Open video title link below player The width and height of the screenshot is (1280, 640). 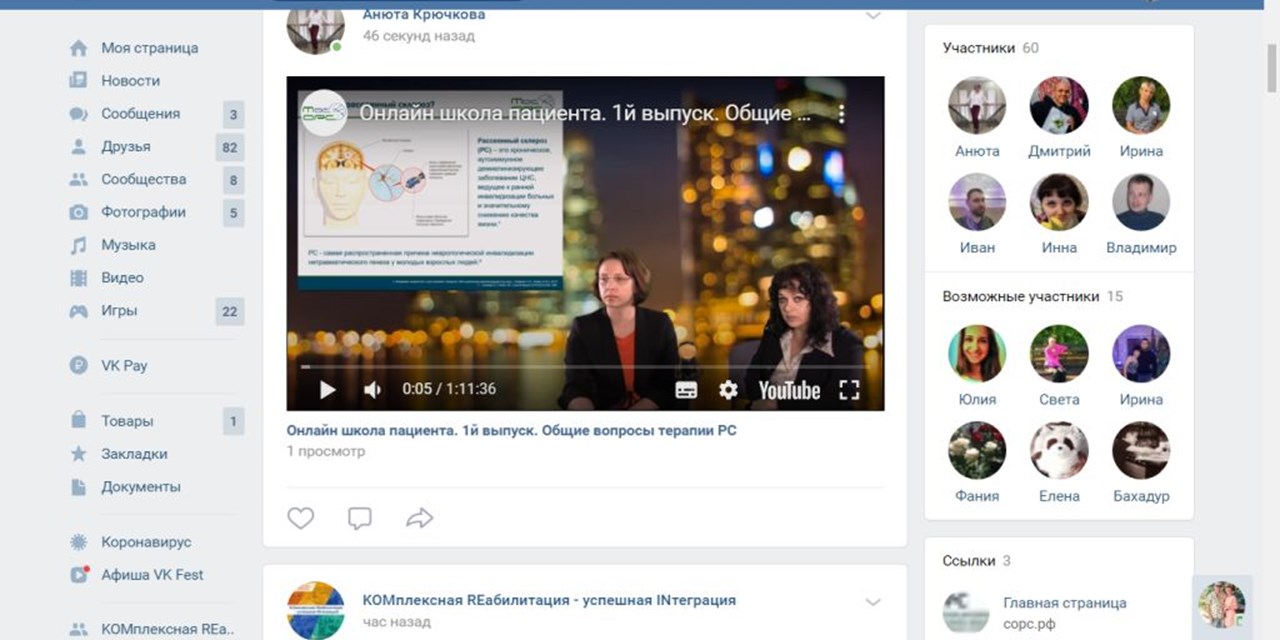pos(511,430)
